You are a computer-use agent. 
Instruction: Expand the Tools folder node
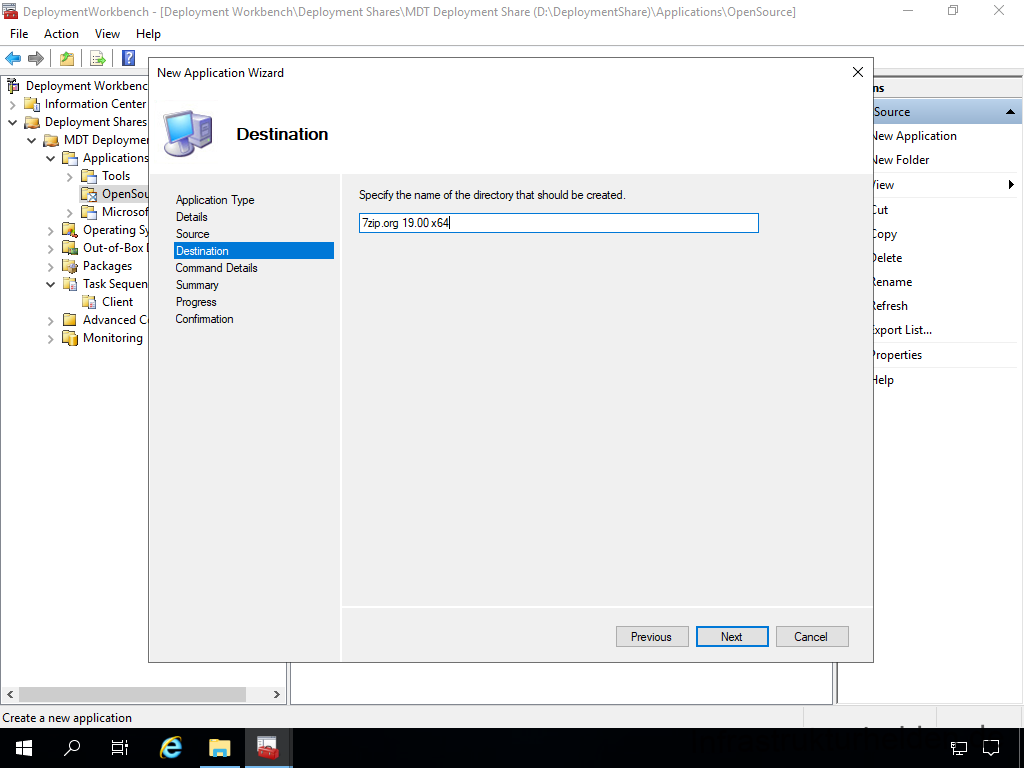click(x=69, y=176)
